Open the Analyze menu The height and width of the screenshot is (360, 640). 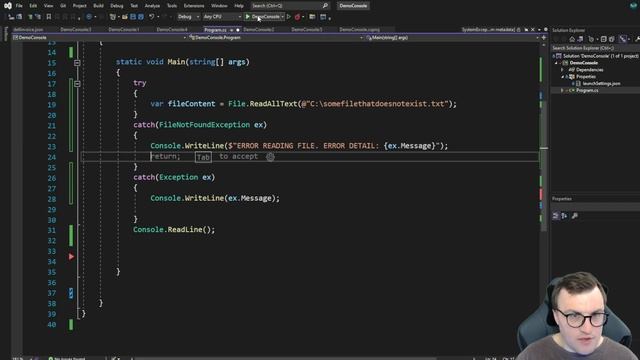[x=152, y=6]
